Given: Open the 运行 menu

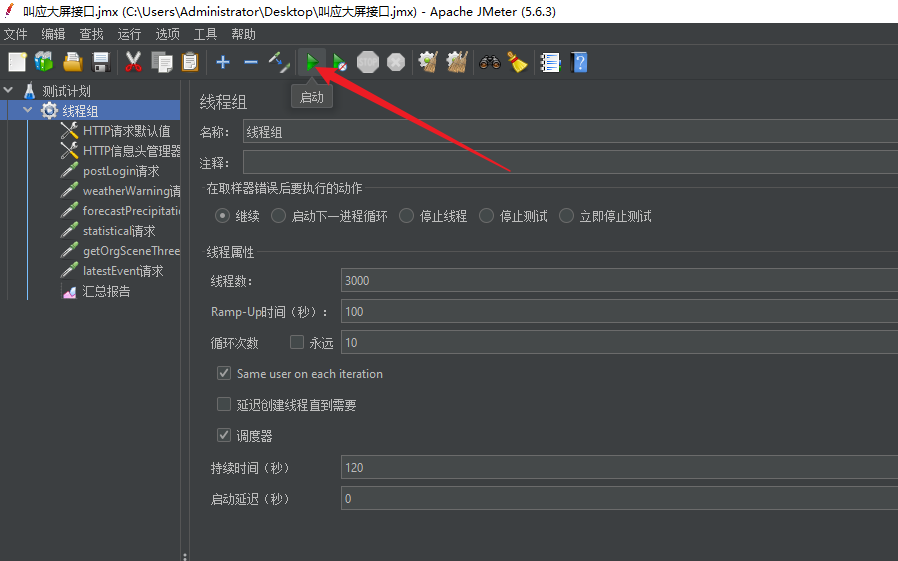Looking at the screenshot, I should click(x=129, y=34).
